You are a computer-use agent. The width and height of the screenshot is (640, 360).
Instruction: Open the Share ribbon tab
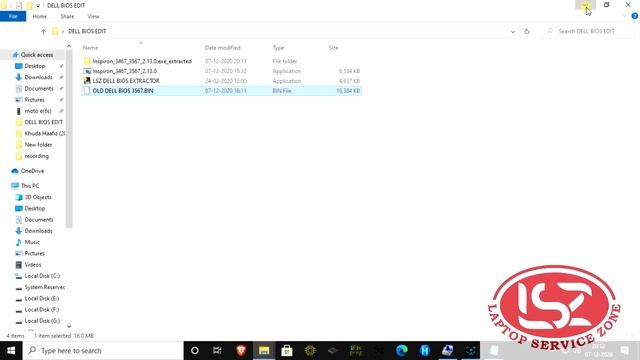coord(67,16)
